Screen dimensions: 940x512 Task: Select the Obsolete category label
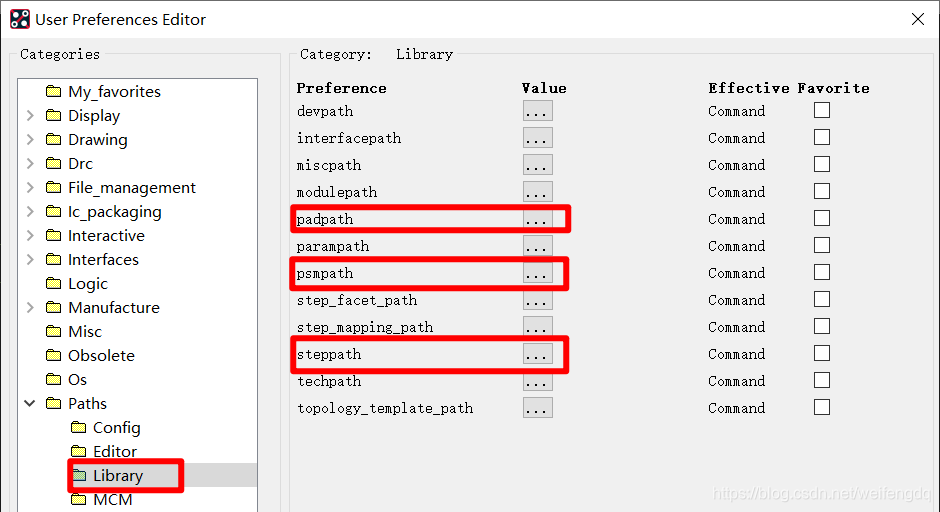coord(101,356)
